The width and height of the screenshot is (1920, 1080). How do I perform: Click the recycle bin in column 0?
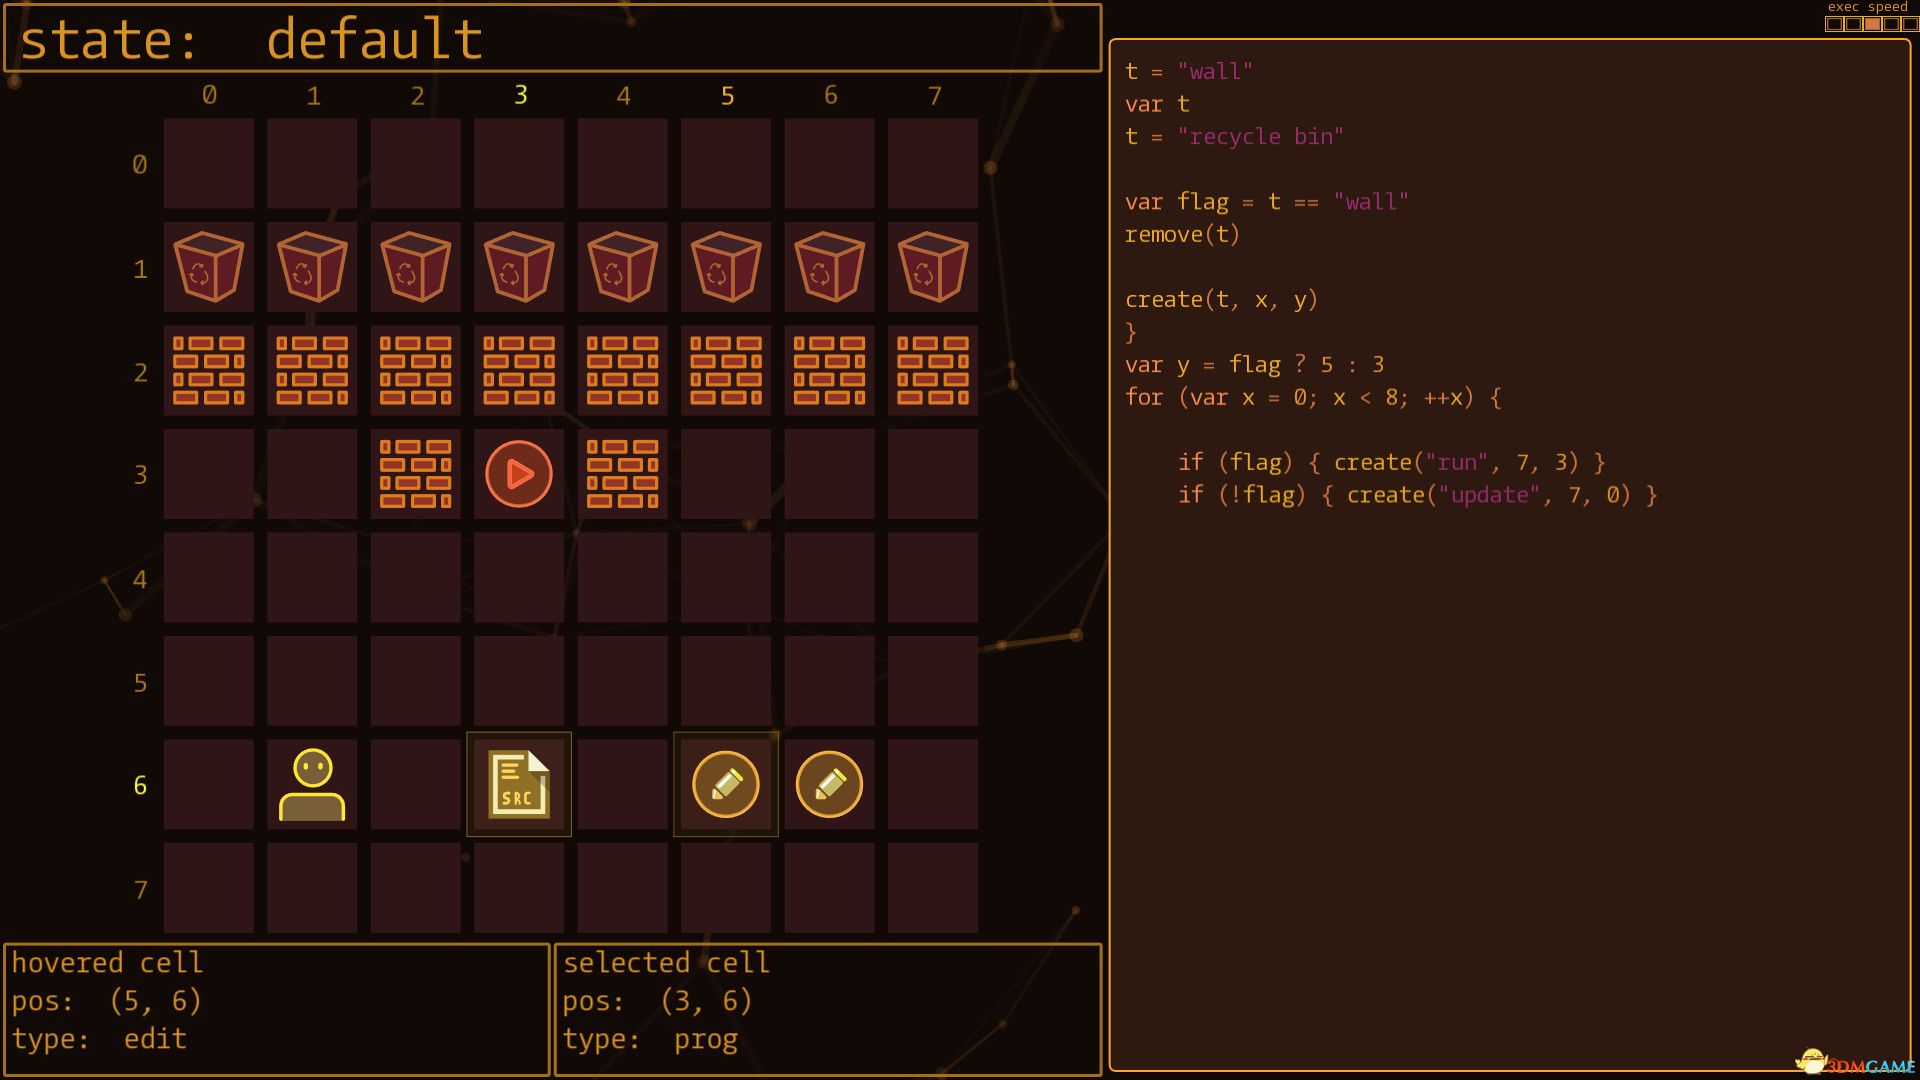(209, 267)
